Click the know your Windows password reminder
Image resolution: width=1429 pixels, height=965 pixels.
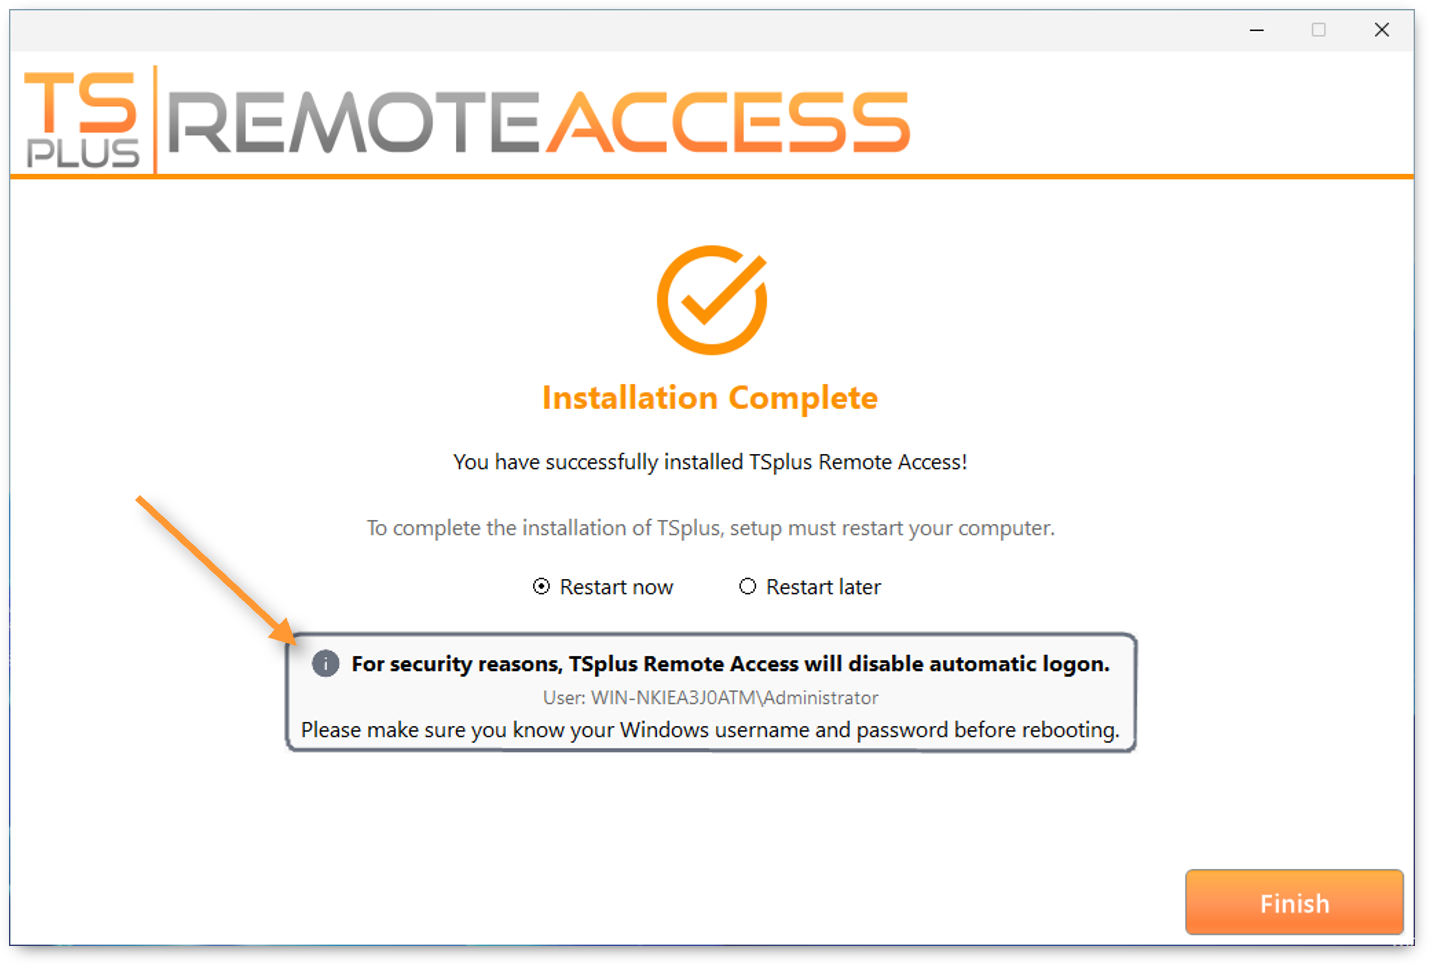pyautogui.click(x=710, y=730)
